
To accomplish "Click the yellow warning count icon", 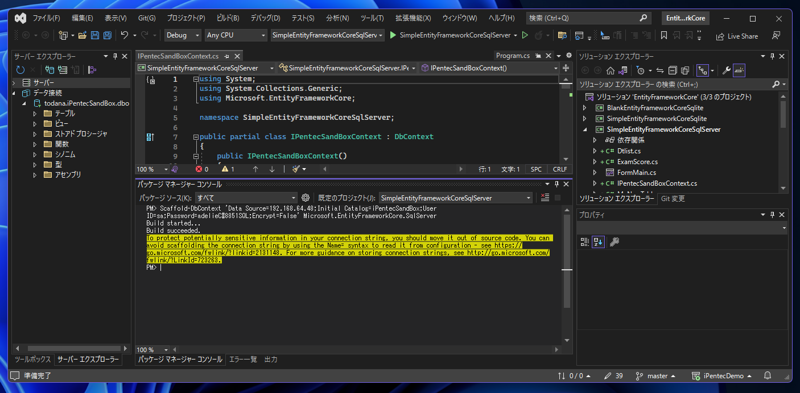I will pos(224,169).
